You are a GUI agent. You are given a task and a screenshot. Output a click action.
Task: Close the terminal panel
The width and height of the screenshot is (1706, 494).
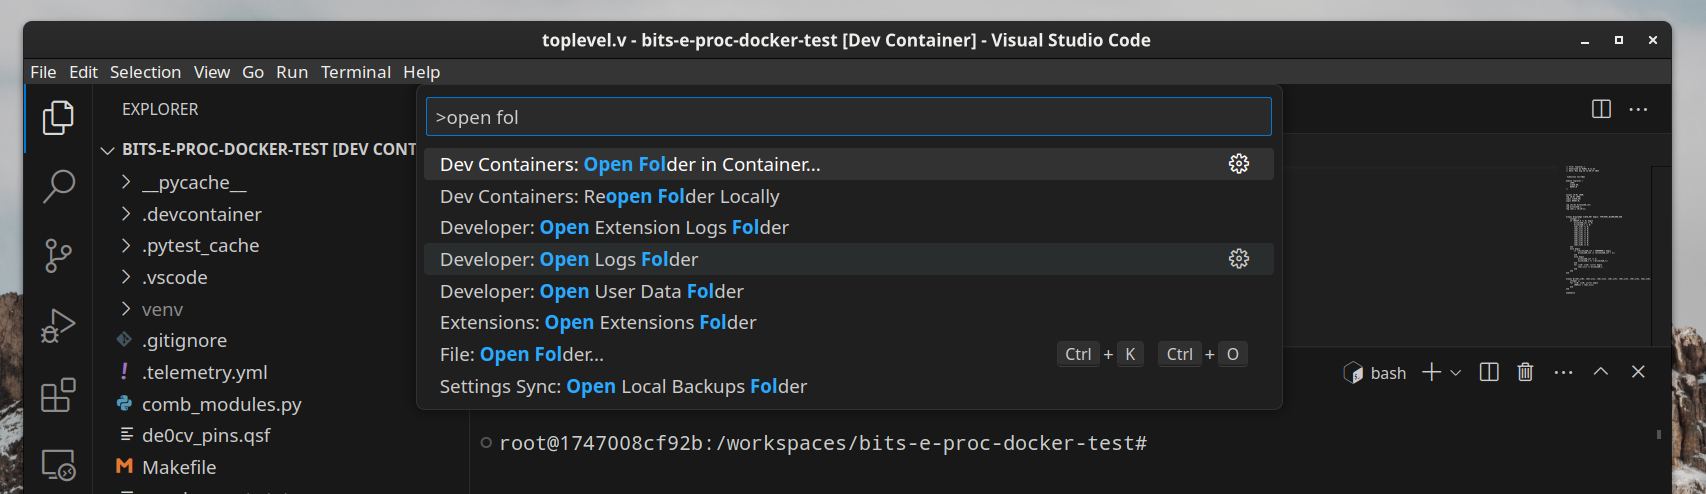pos(1638,372)
